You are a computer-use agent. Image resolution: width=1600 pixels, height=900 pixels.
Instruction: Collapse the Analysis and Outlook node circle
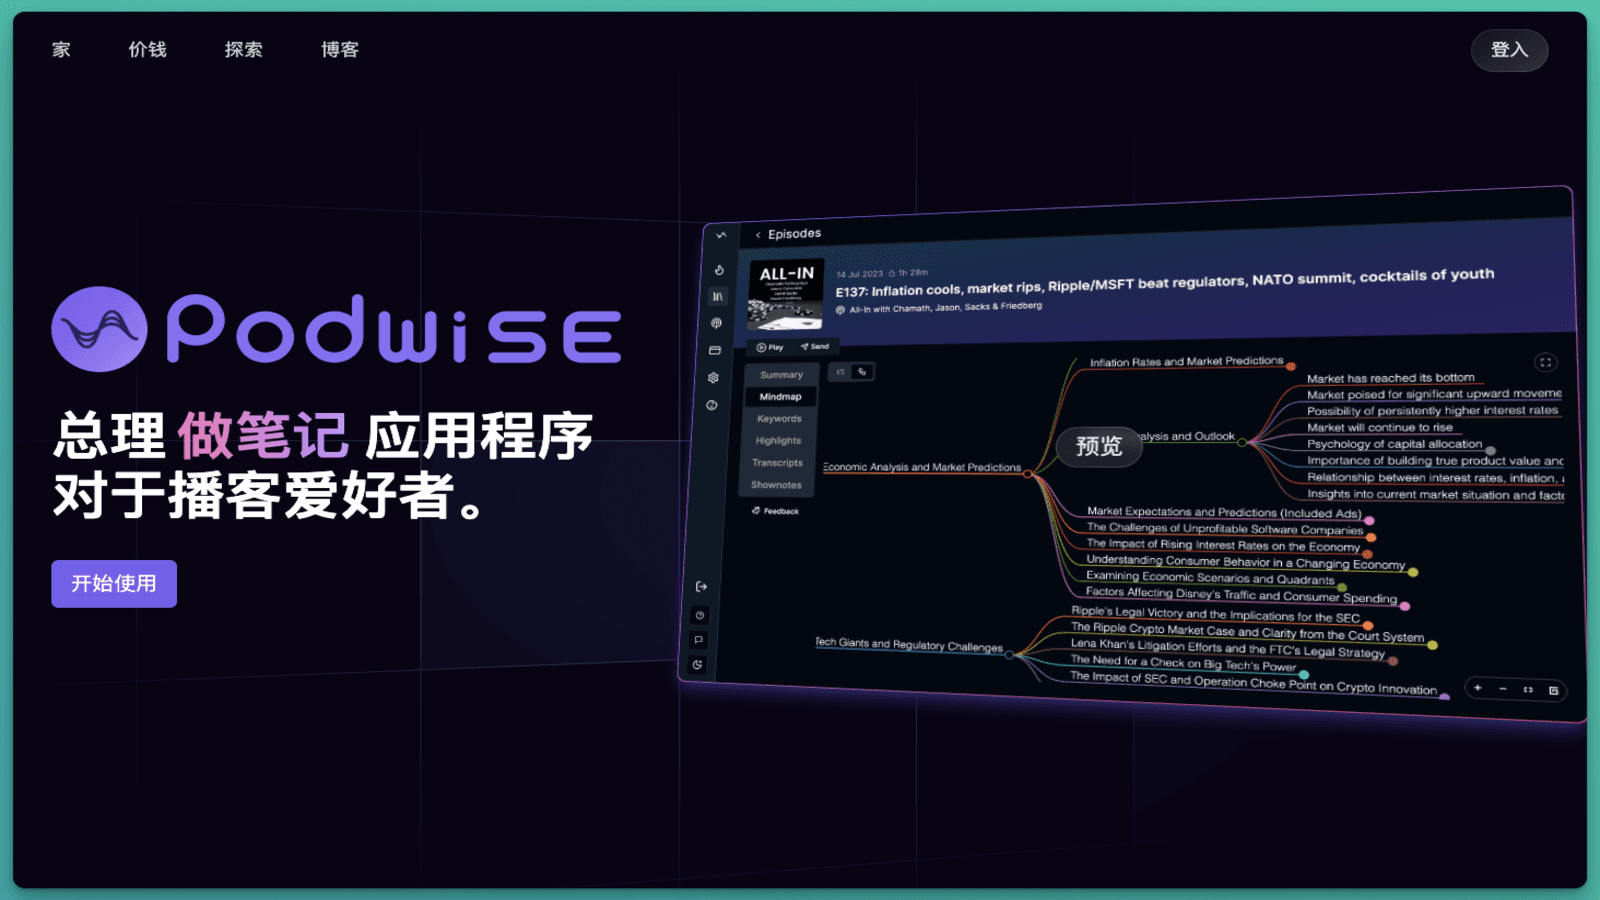tap(1242, 442)
